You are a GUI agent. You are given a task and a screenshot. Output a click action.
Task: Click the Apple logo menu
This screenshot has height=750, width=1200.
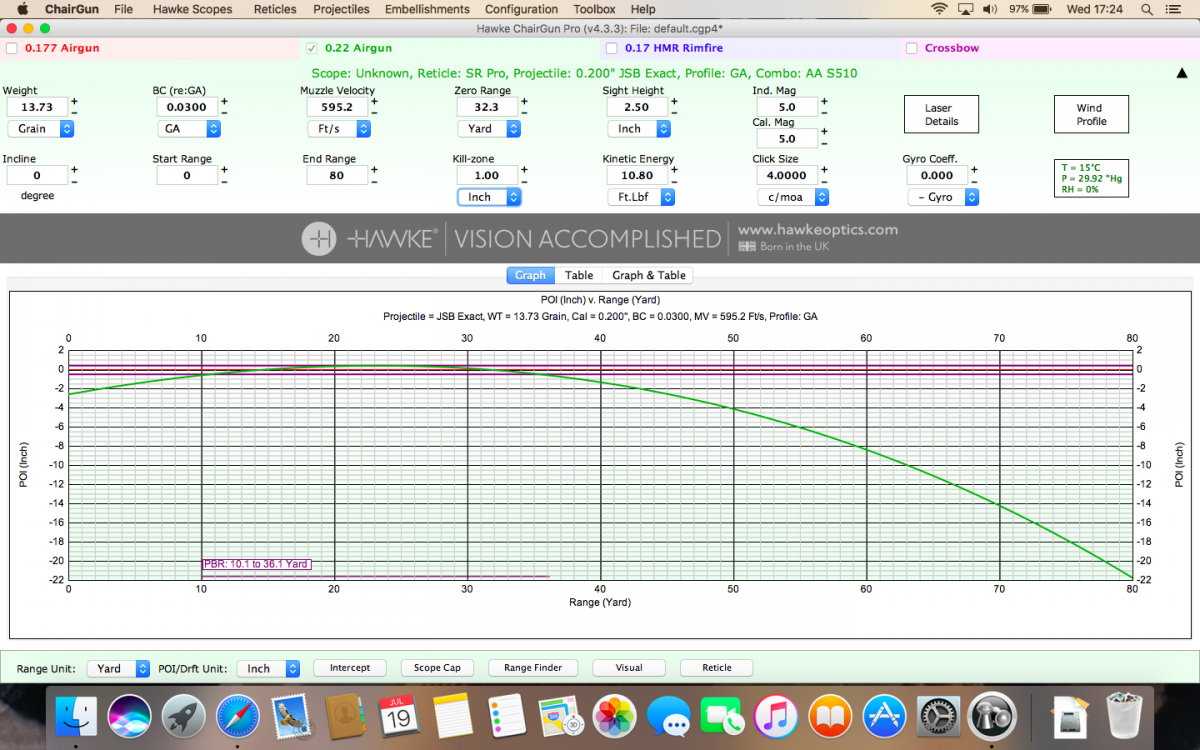22,9
